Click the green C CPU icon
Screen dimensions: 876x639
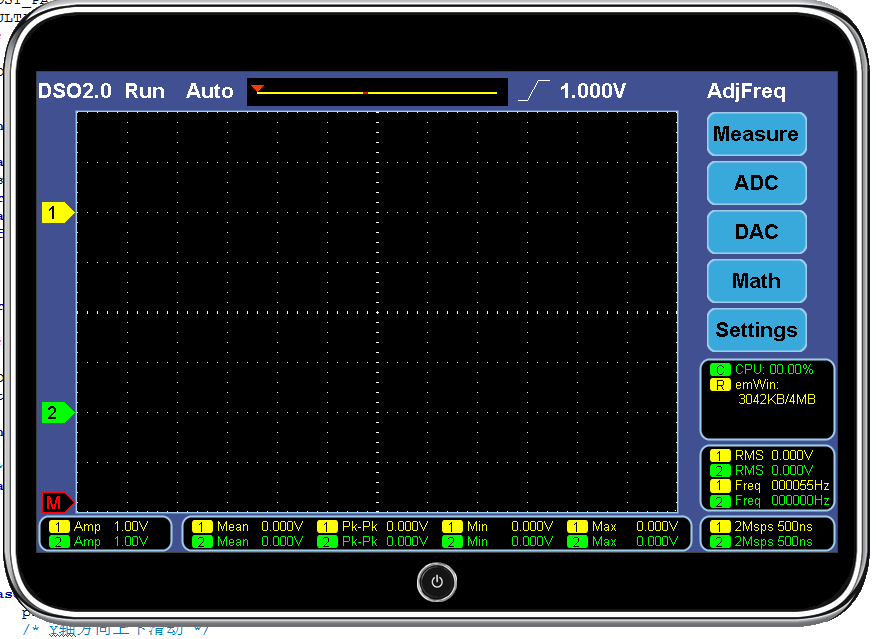(720, 370)
